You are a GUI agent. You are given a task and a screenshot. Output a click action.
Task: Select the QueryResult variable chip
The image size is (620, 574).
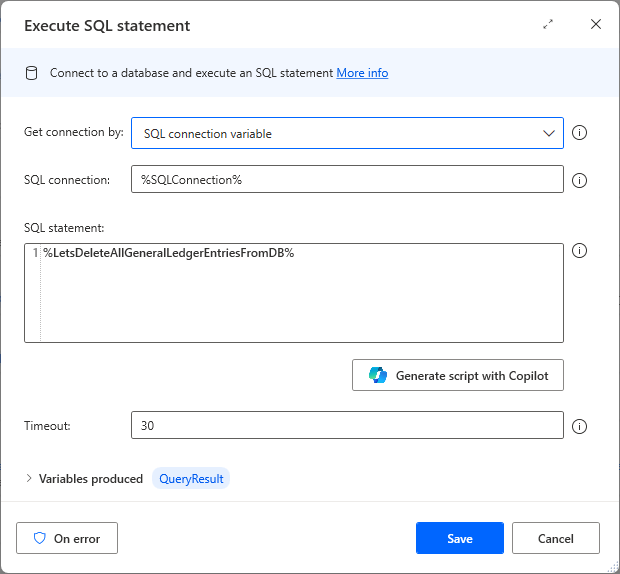point(191,479)
